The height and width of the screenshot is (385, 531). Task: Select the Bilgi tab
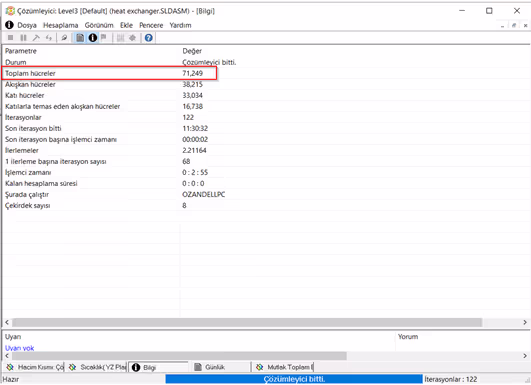click(158, 367)
